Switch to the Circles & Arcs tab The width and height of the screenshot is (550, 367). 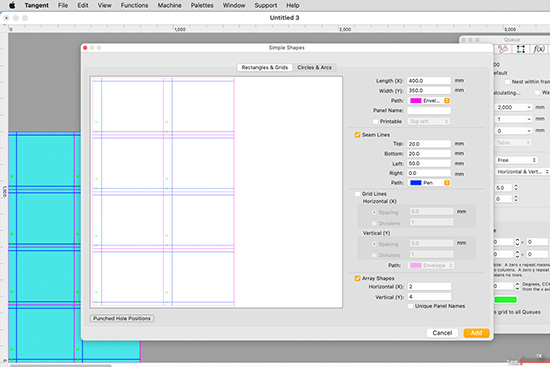click(314, 67)
